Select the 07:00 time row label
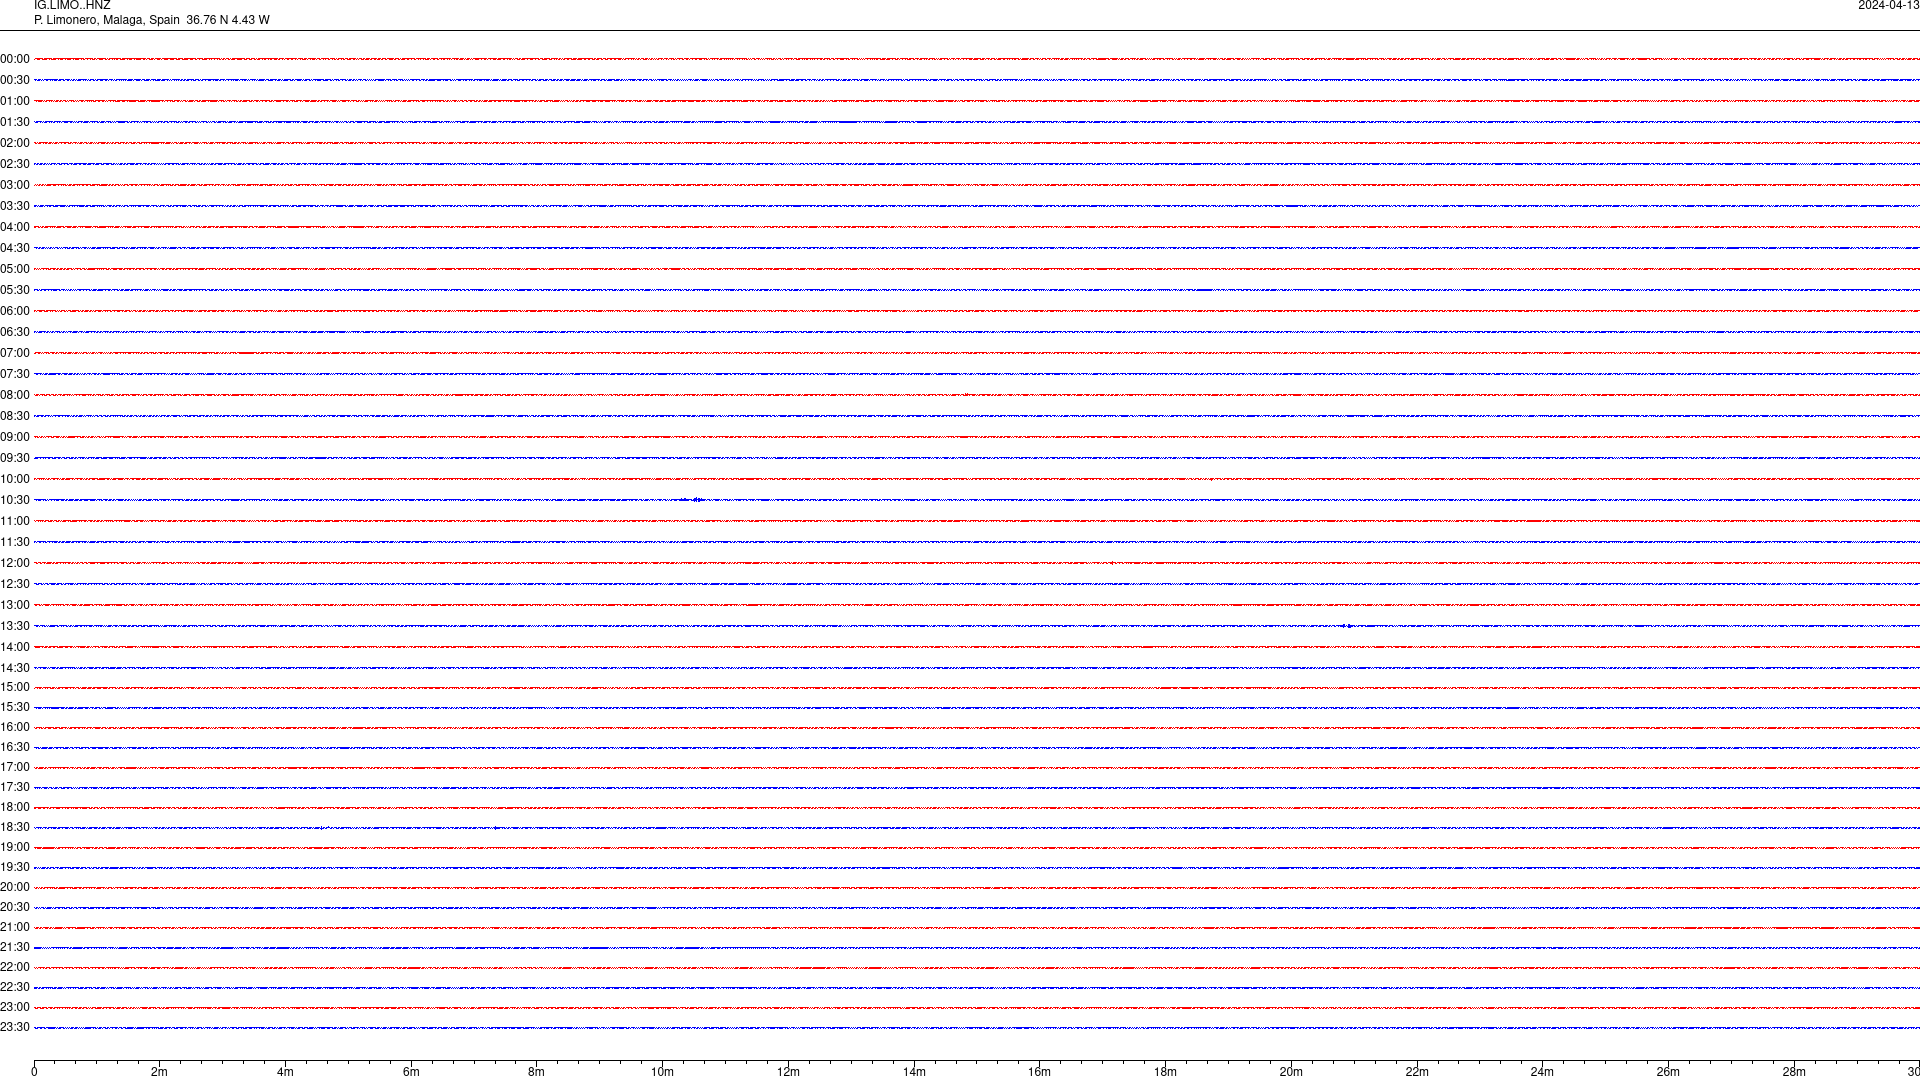1920x1080 pixels. point(15,353)
